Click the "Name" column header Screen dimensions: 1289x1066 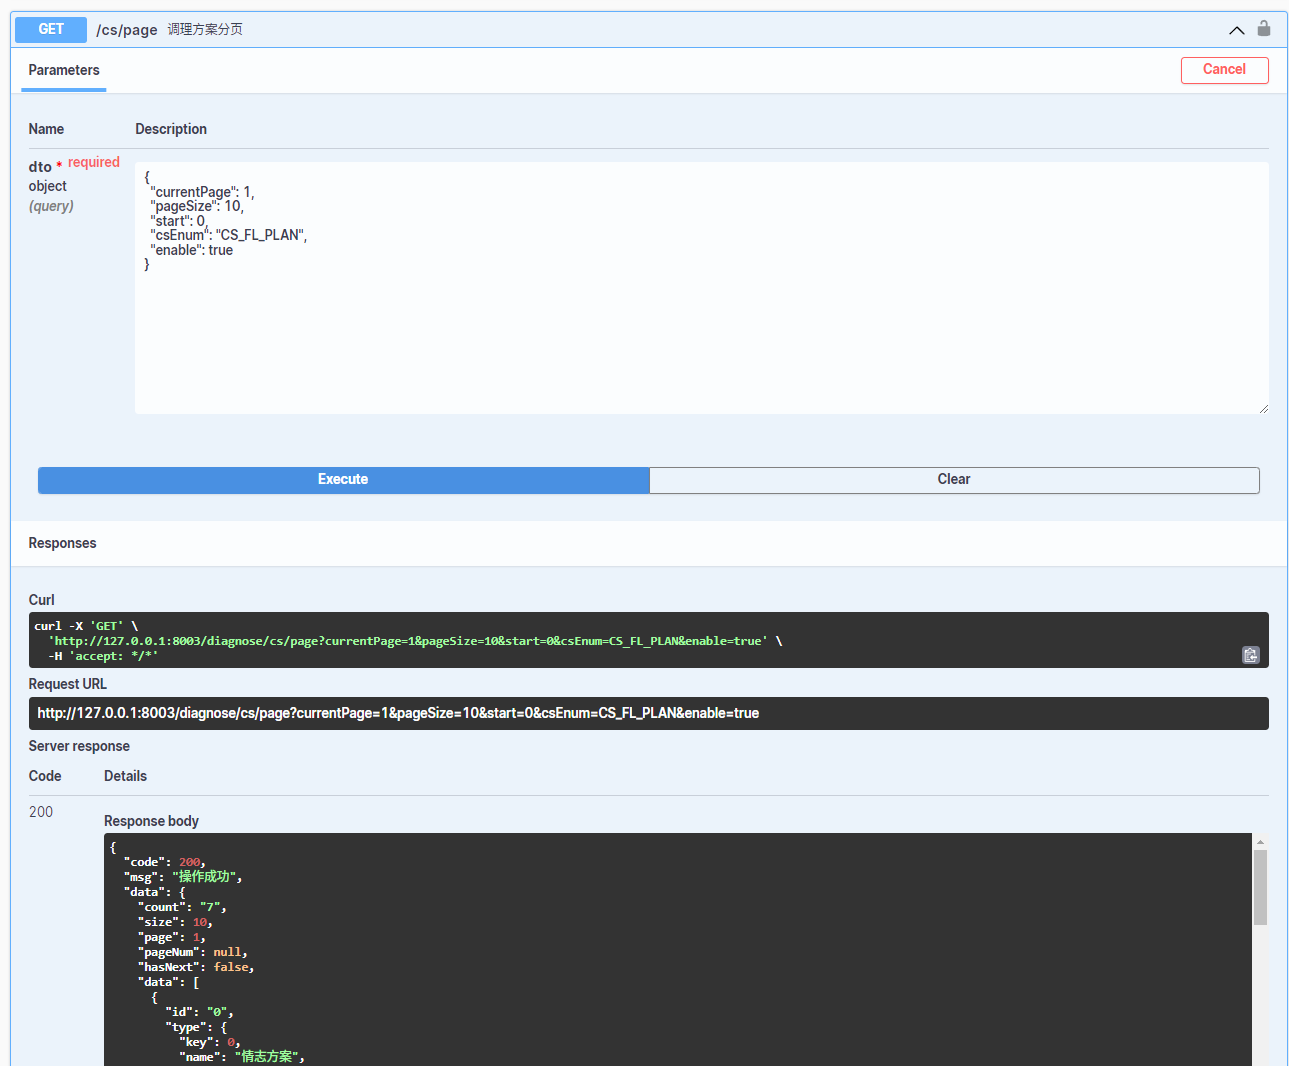coord(46,129)
